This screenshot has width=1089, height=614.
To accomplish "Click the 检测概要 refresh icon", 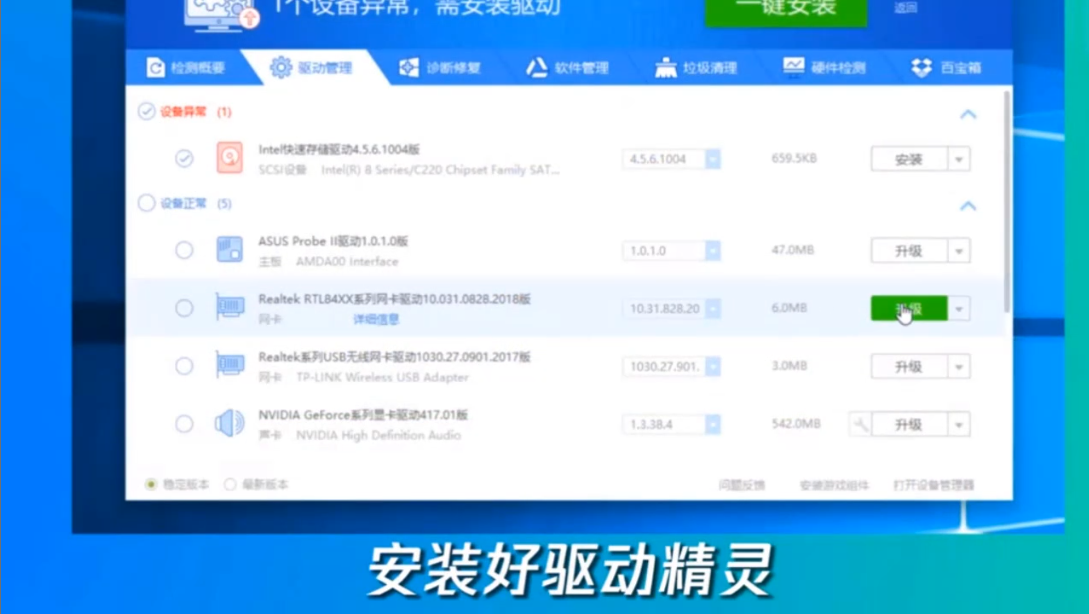I will pyautogui.click(x=156, y=67).
